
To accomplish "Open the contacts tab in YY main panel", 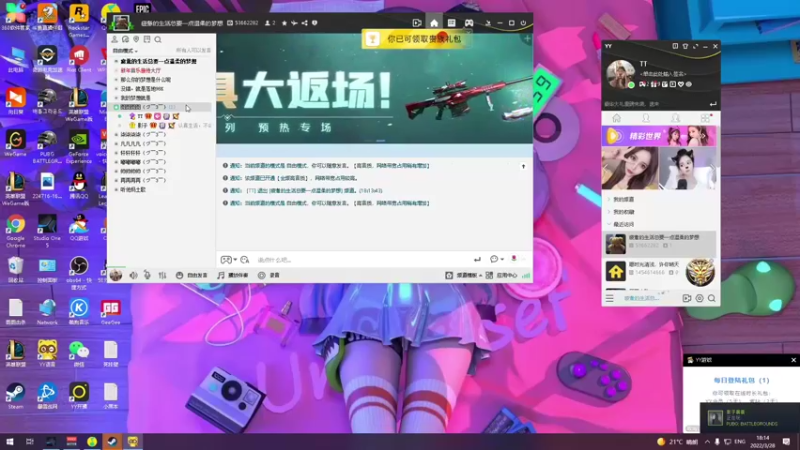I will pyautogui.click(x=646, y=118).
